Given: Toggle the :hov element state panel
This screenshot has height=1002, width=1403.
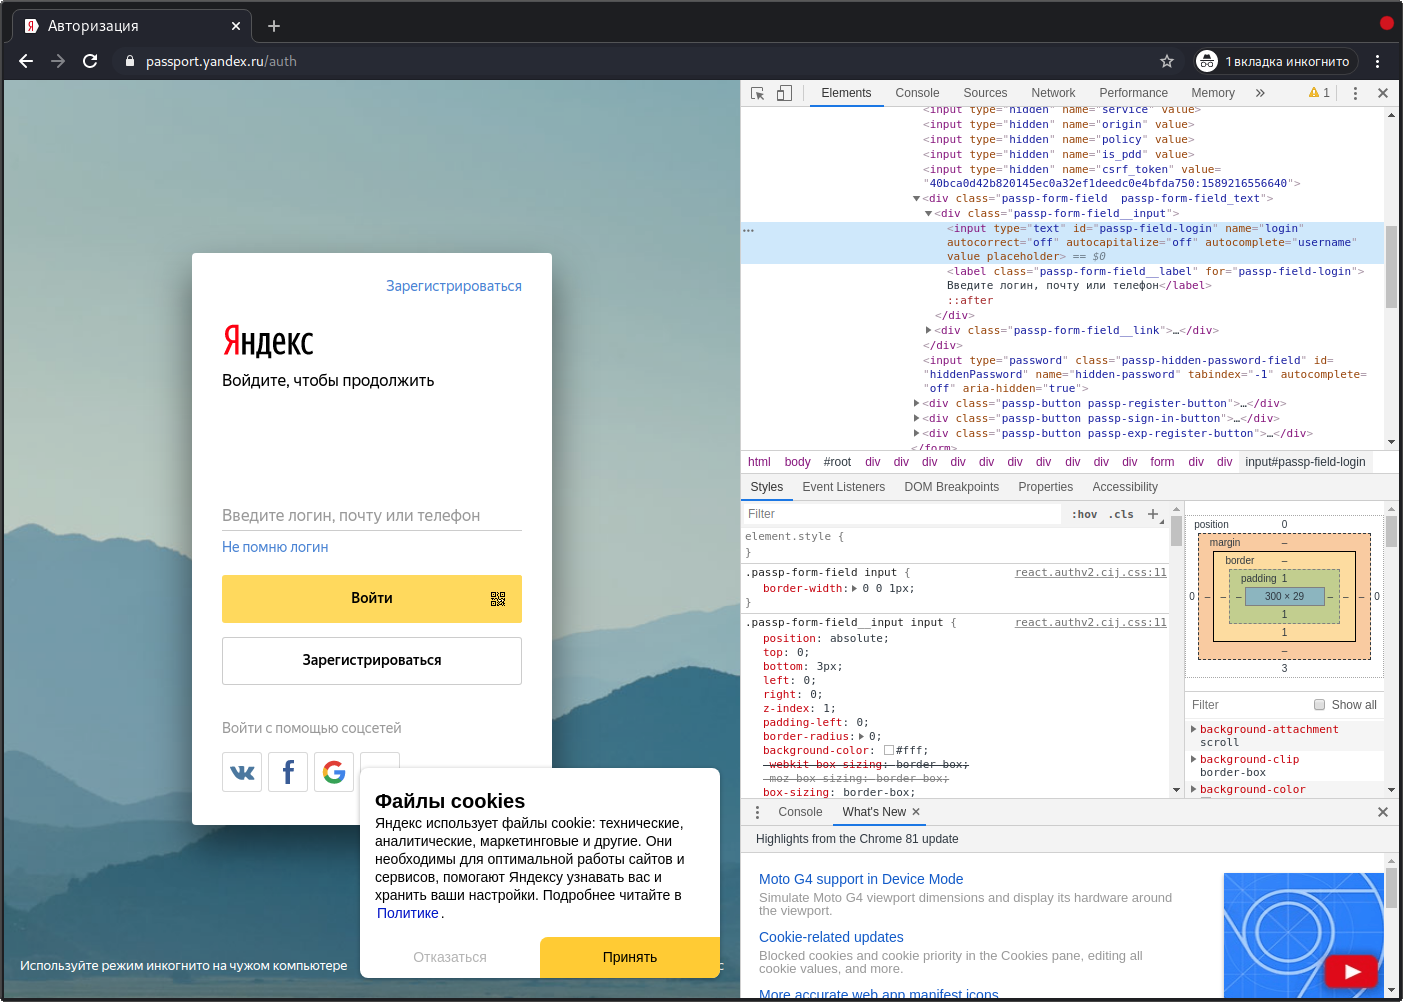Looking at the screenshot, I should click(x=1084, y=514).
